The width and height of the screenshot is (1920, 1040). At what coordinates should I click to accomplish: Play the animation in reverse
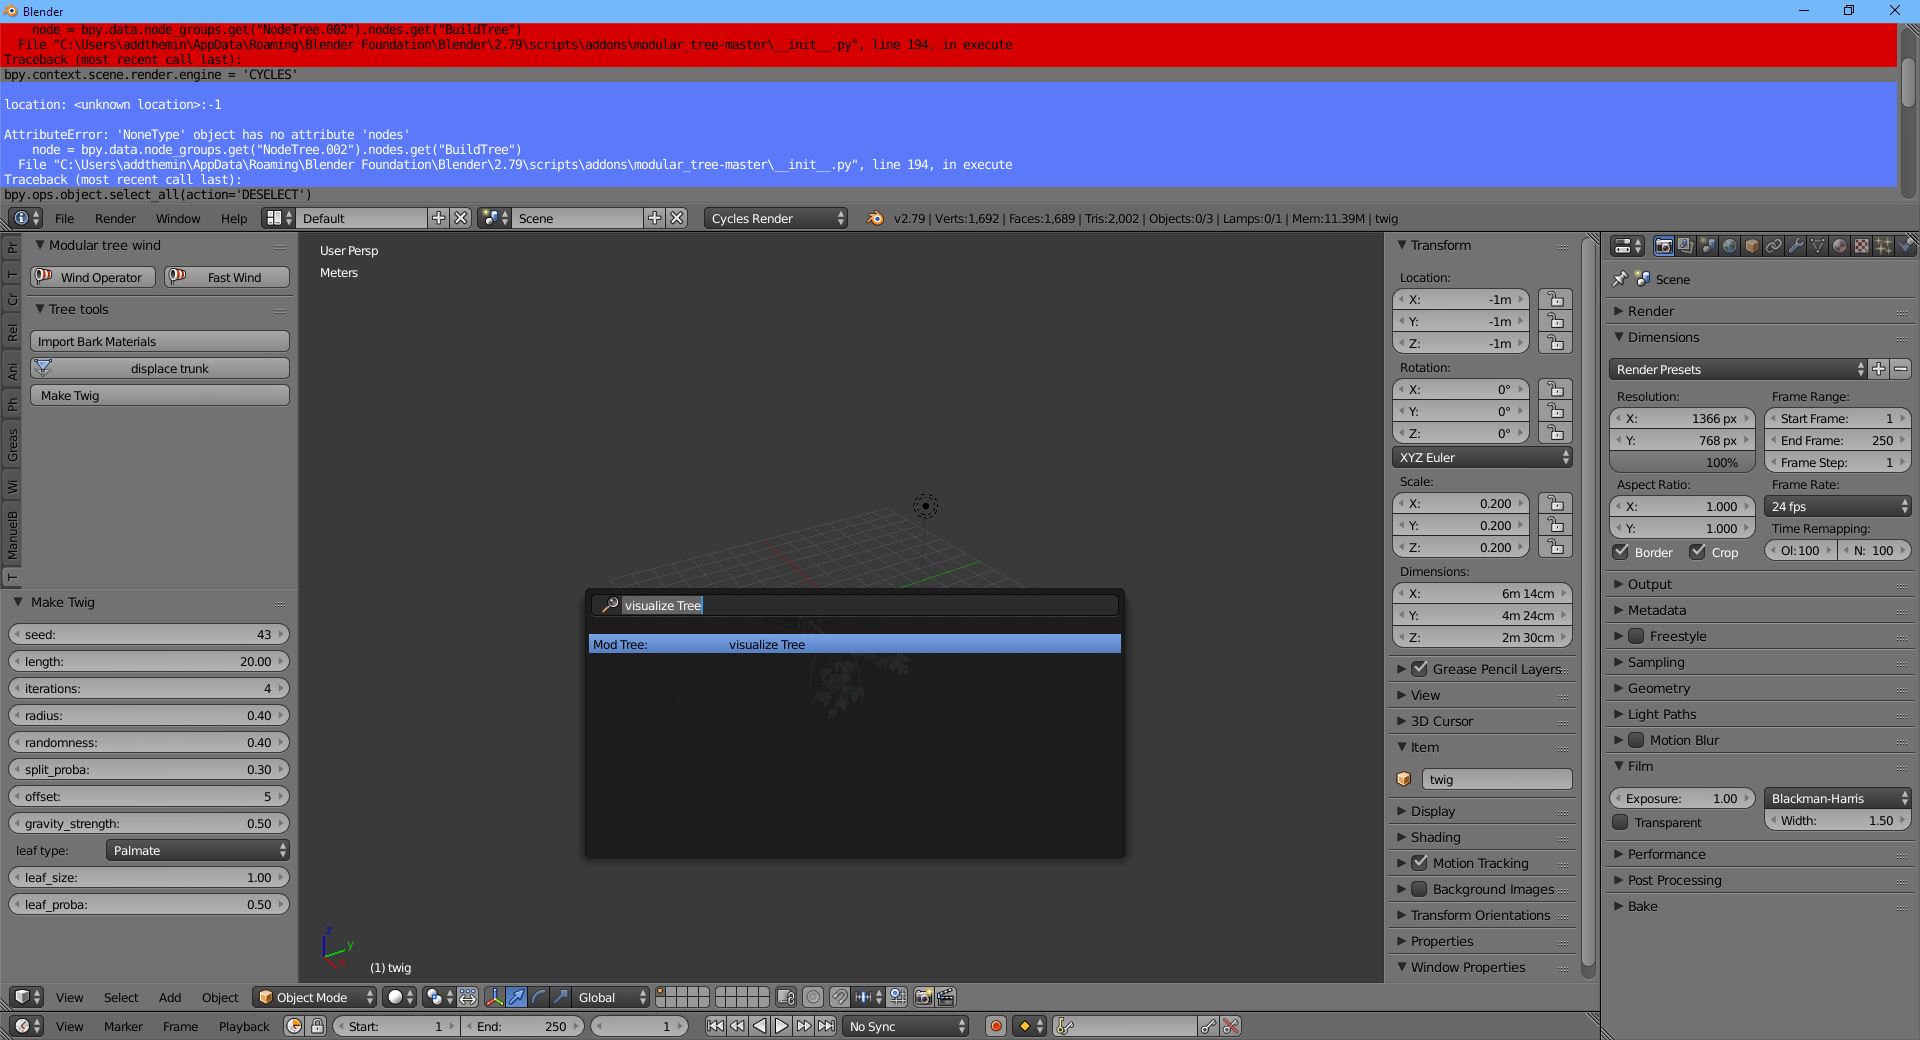[x=759, y=1026]
